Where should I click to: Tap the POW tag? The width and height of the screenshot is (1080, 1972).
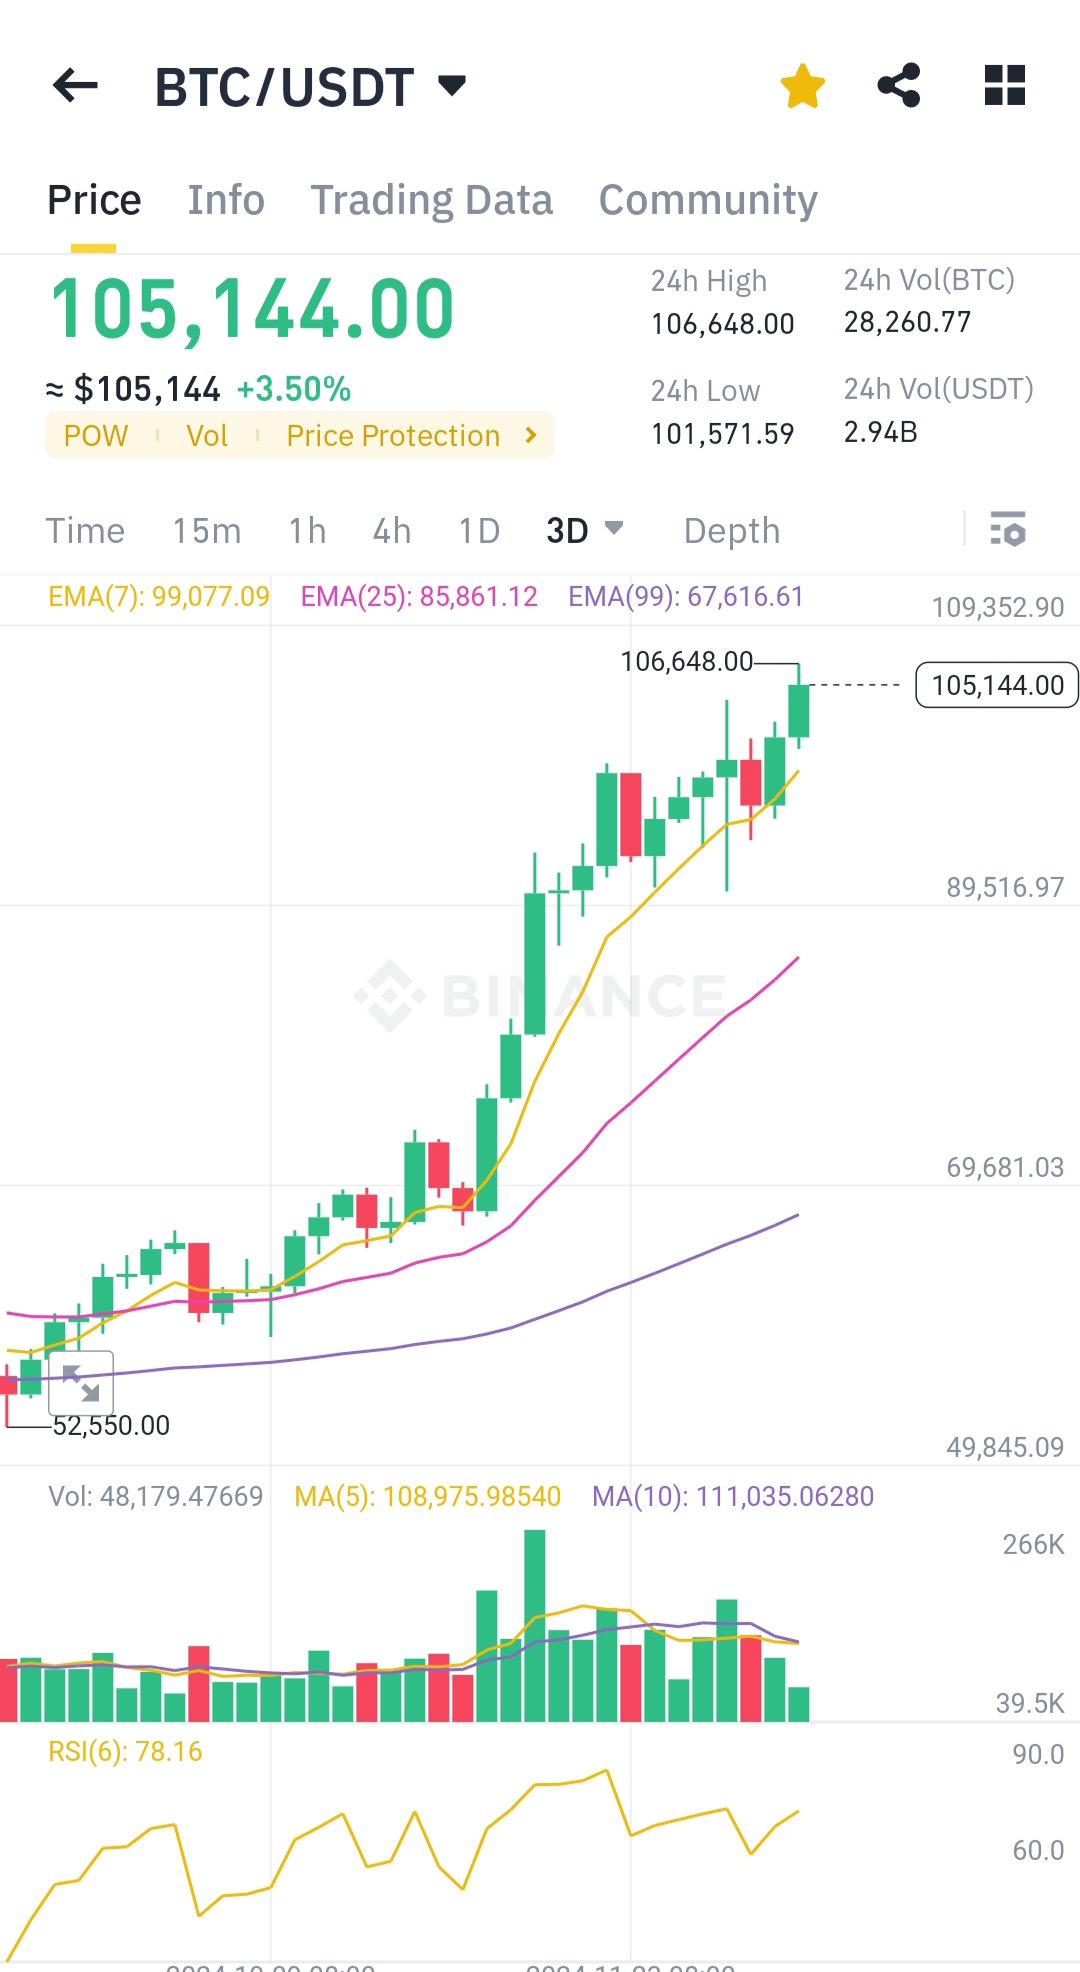click(96, 436)
